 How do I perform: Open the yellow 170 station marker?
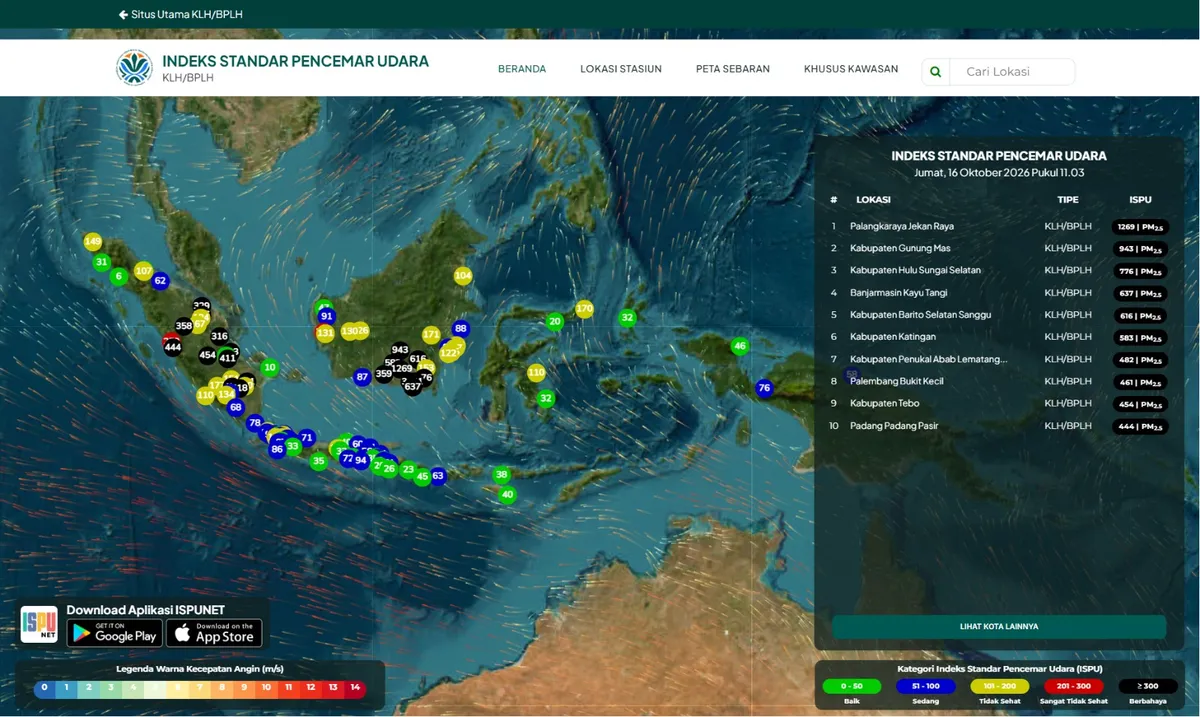coord(585,309)
